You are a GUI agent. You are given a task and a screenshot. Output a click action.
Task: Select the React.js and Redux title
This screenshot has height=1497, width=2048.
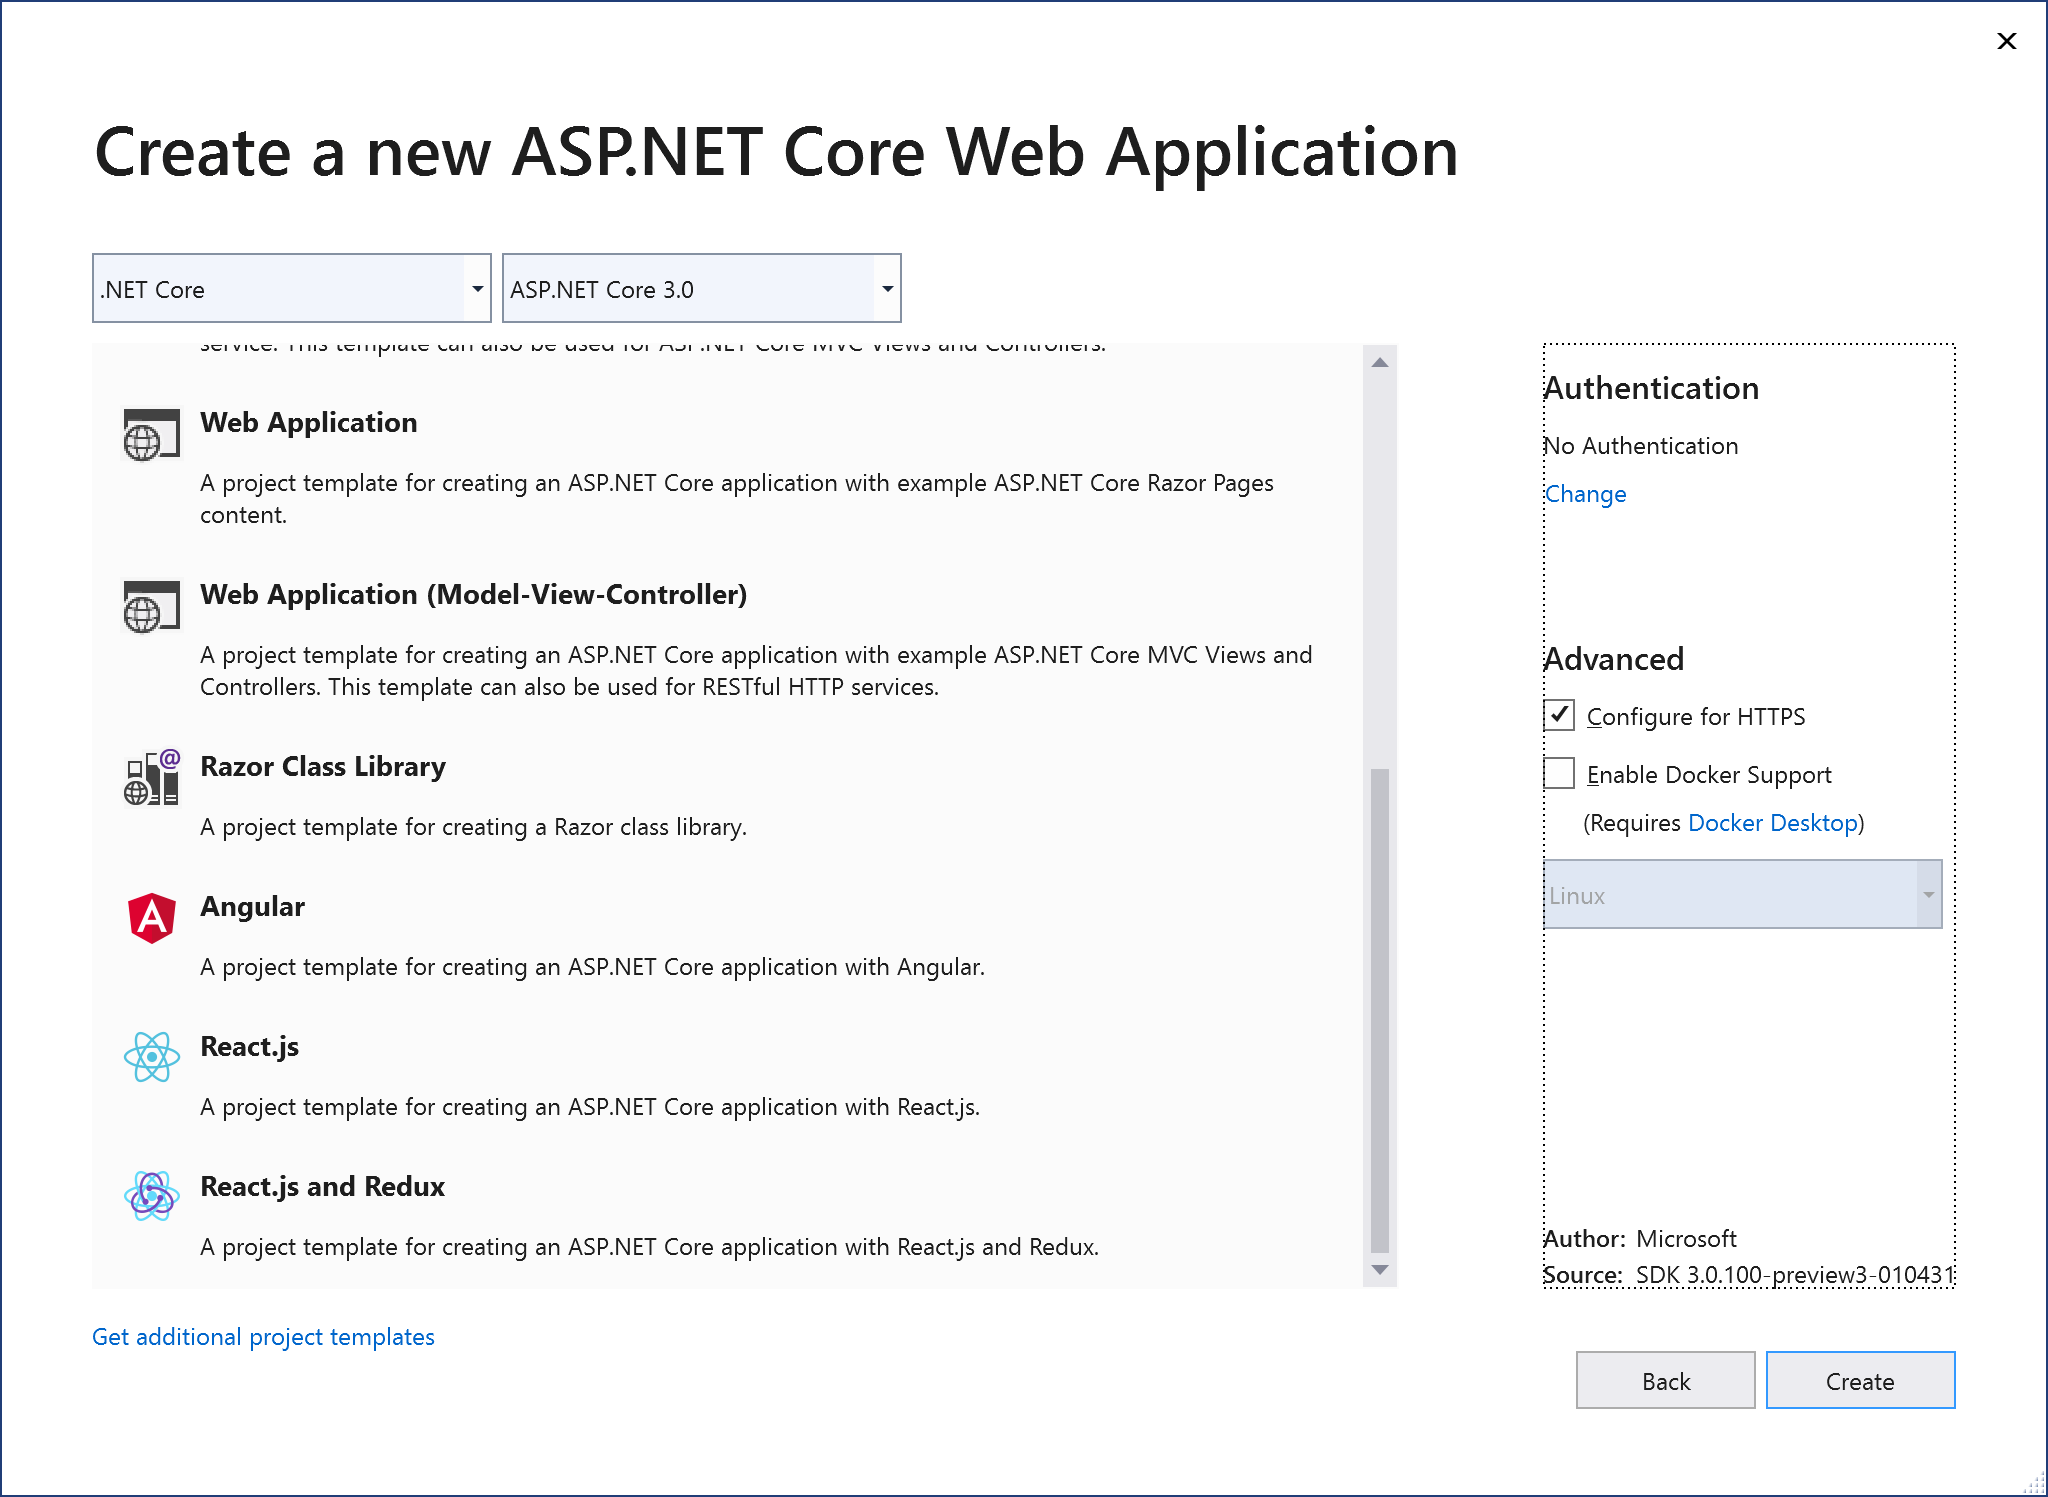coord(323,1186)
